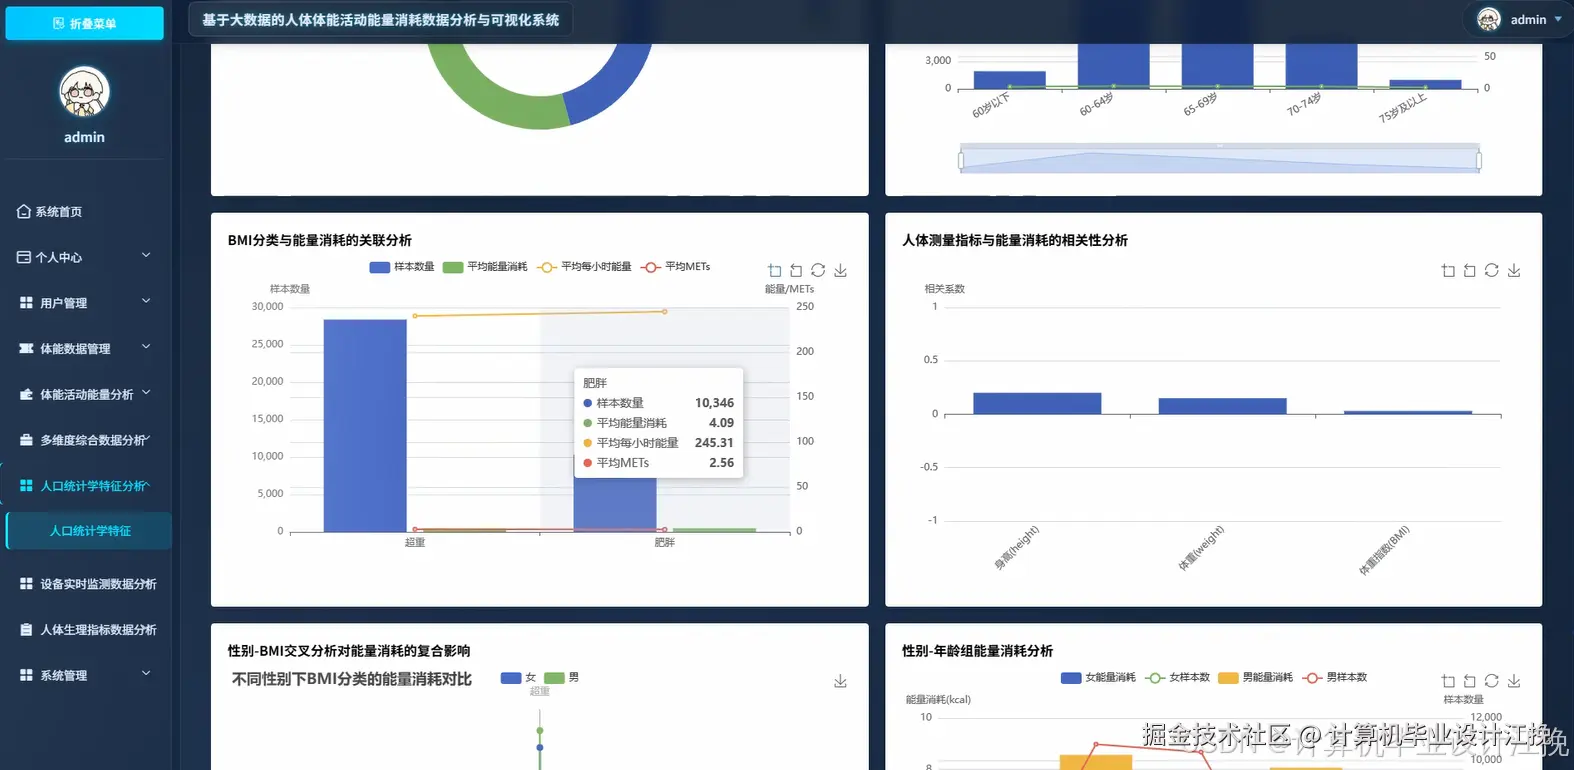The width and height of the screenshot is (1574, 770).
Task: Click right handle of age chart zoom slider
Action: [1479, 160]
